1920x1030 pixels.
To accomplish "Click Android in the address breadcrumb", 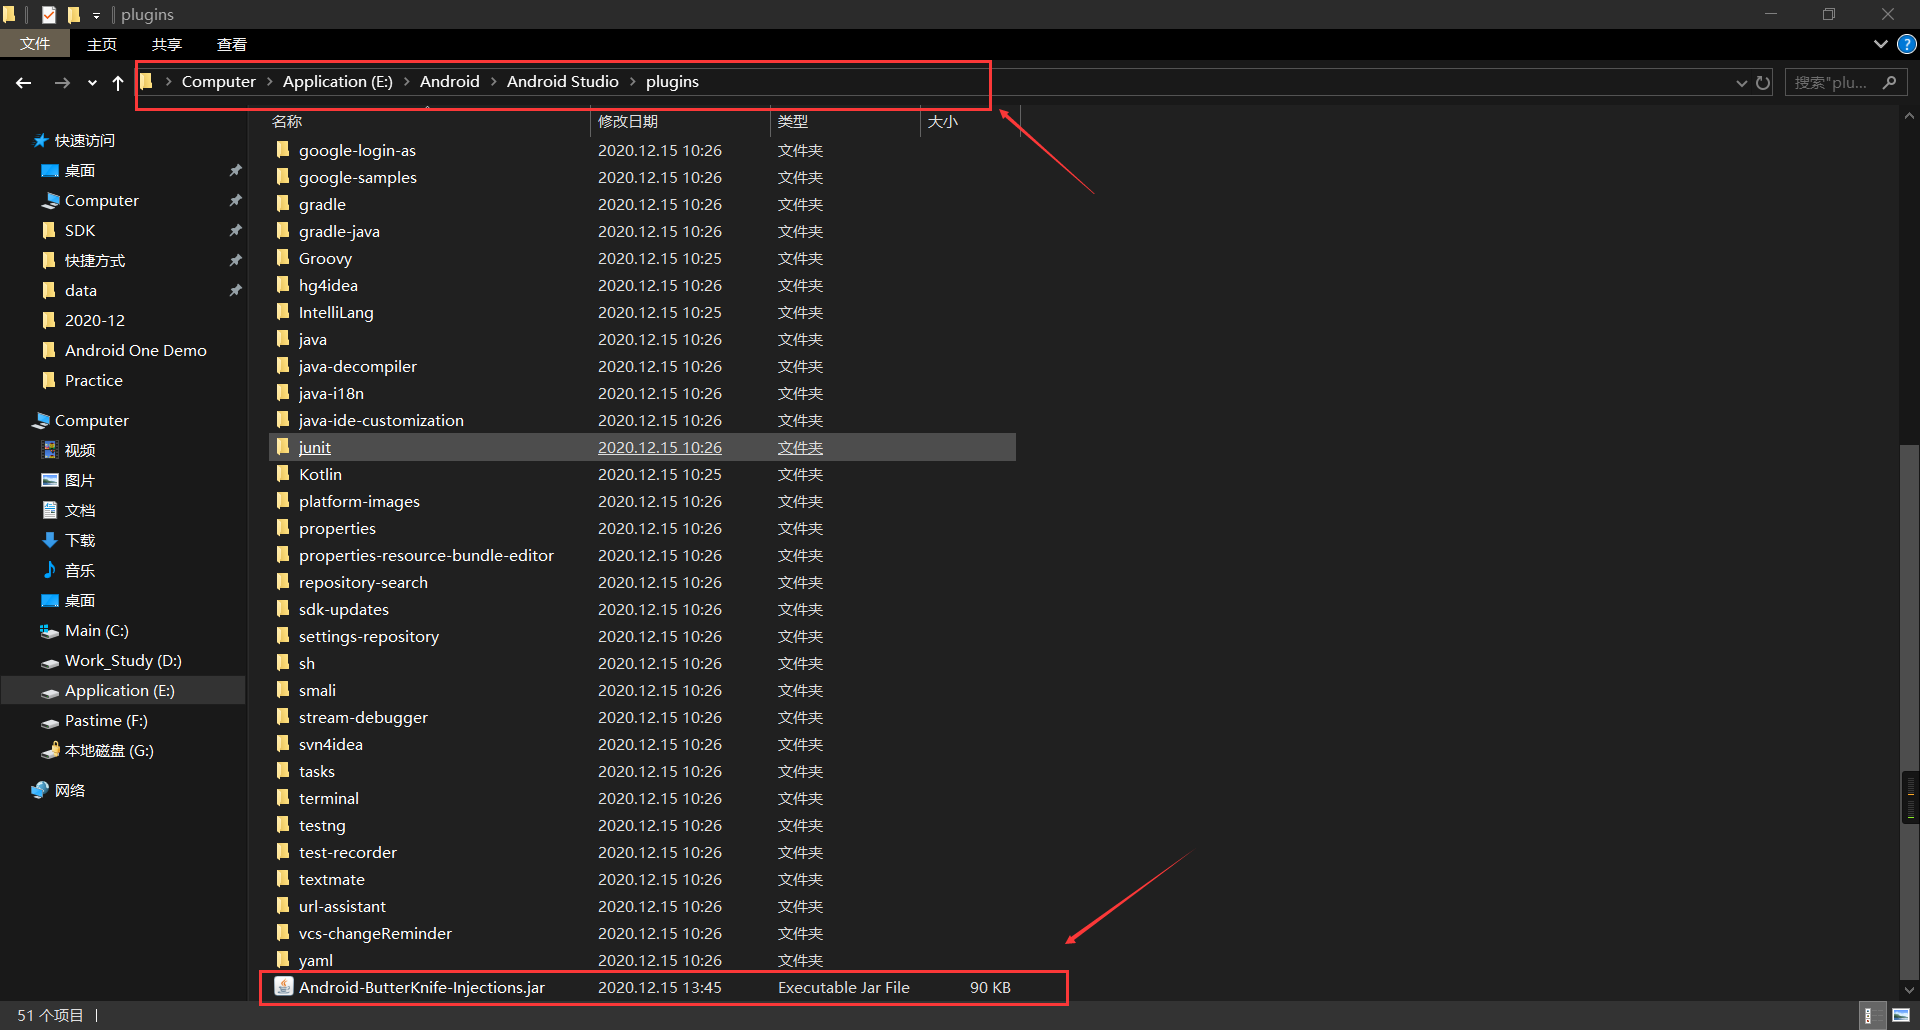I will [449, 82].
